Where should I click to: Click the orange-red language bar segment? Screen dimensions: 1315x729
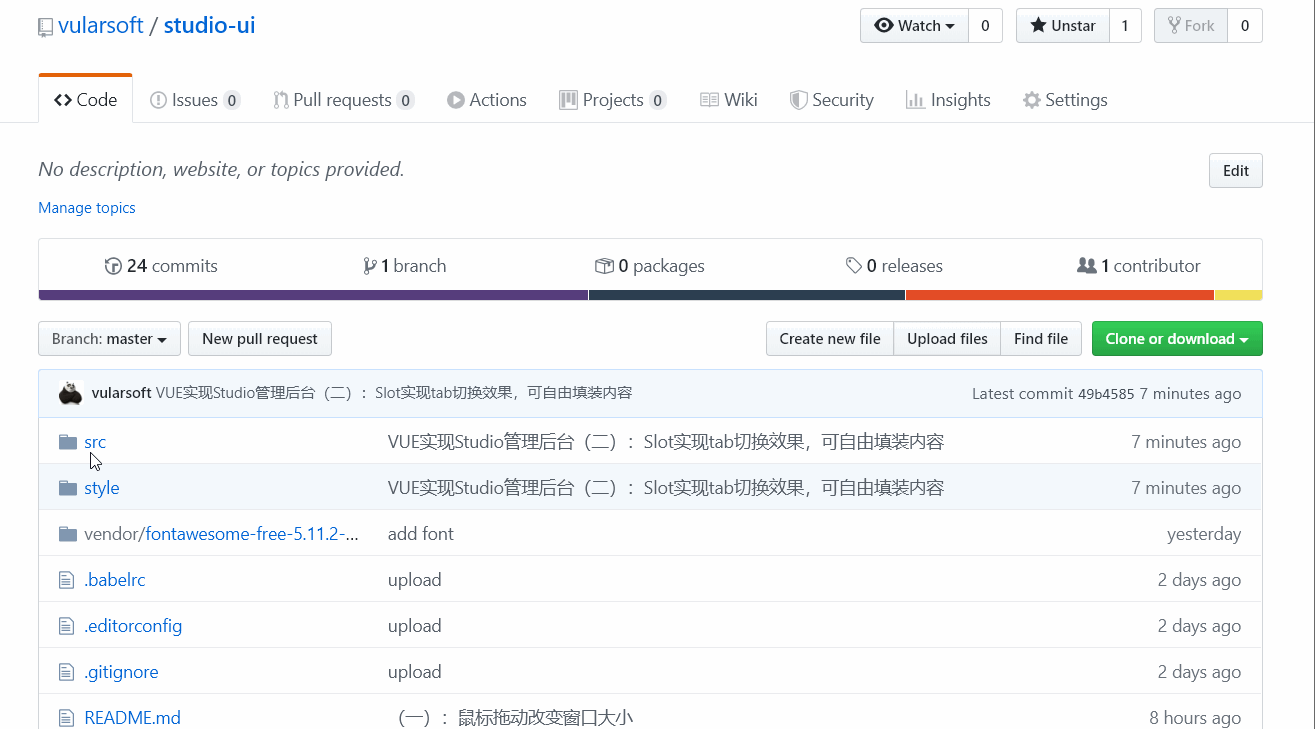coord(1060,295)
